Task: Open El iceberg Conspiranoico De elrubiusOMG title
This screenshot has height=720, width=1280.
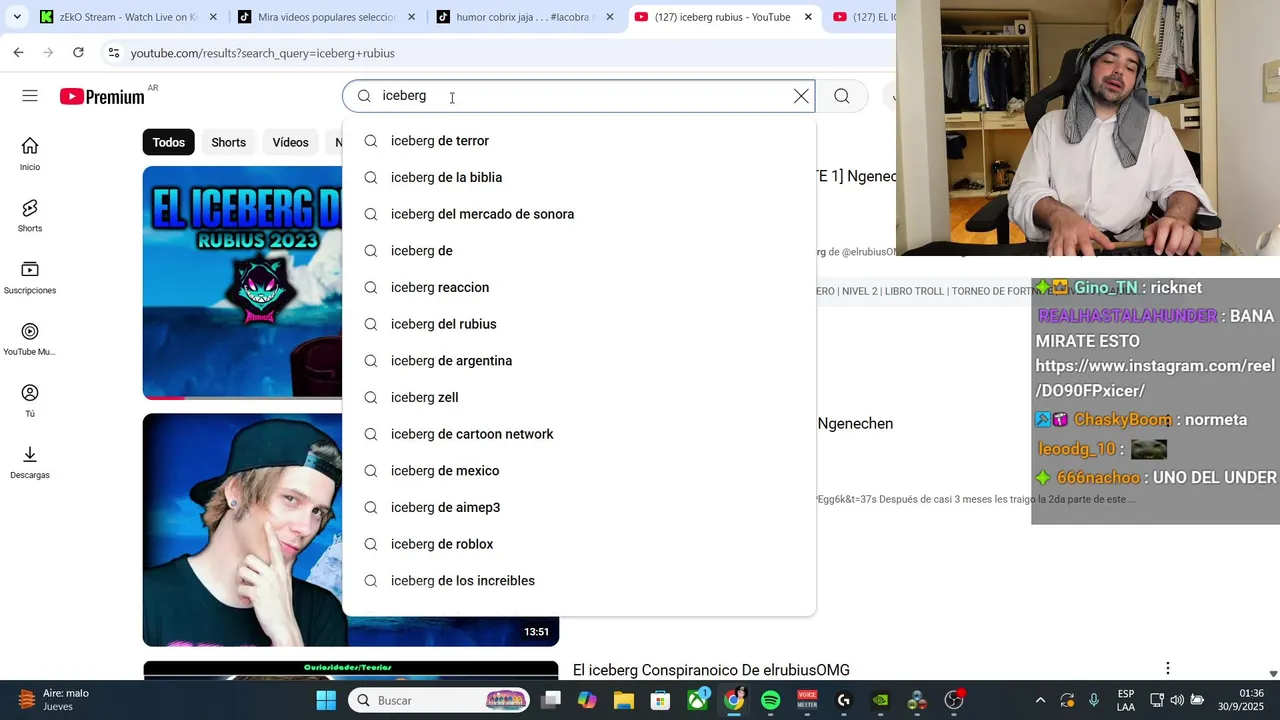Action: coord(711,670)
